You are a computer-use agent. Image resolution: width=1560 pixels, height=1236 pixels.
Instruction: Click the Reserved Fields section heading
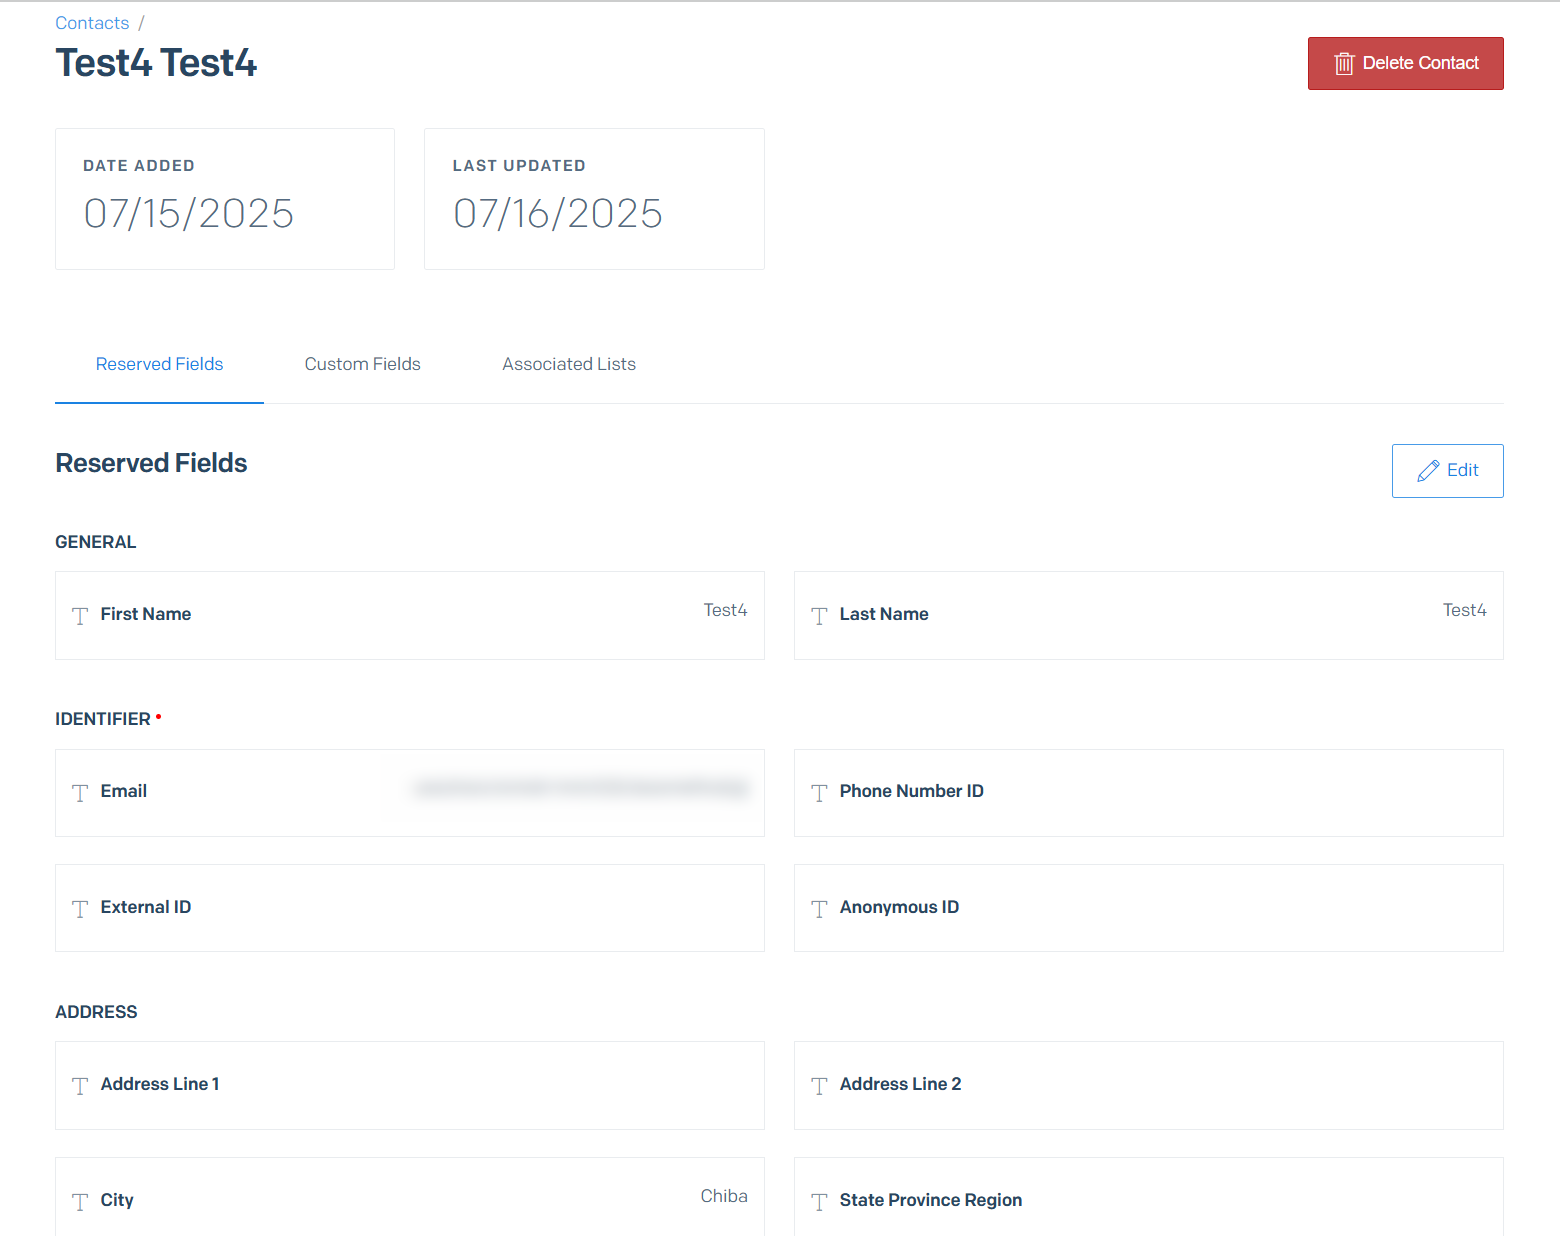pyautogui.click(x=151, y=463)
